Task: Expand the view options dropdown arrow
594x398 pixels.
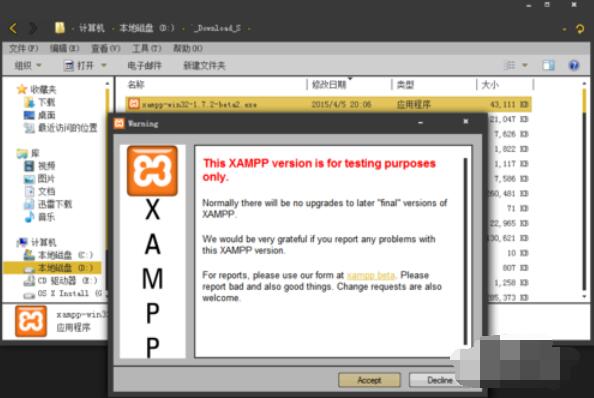Action: [525, 66]
